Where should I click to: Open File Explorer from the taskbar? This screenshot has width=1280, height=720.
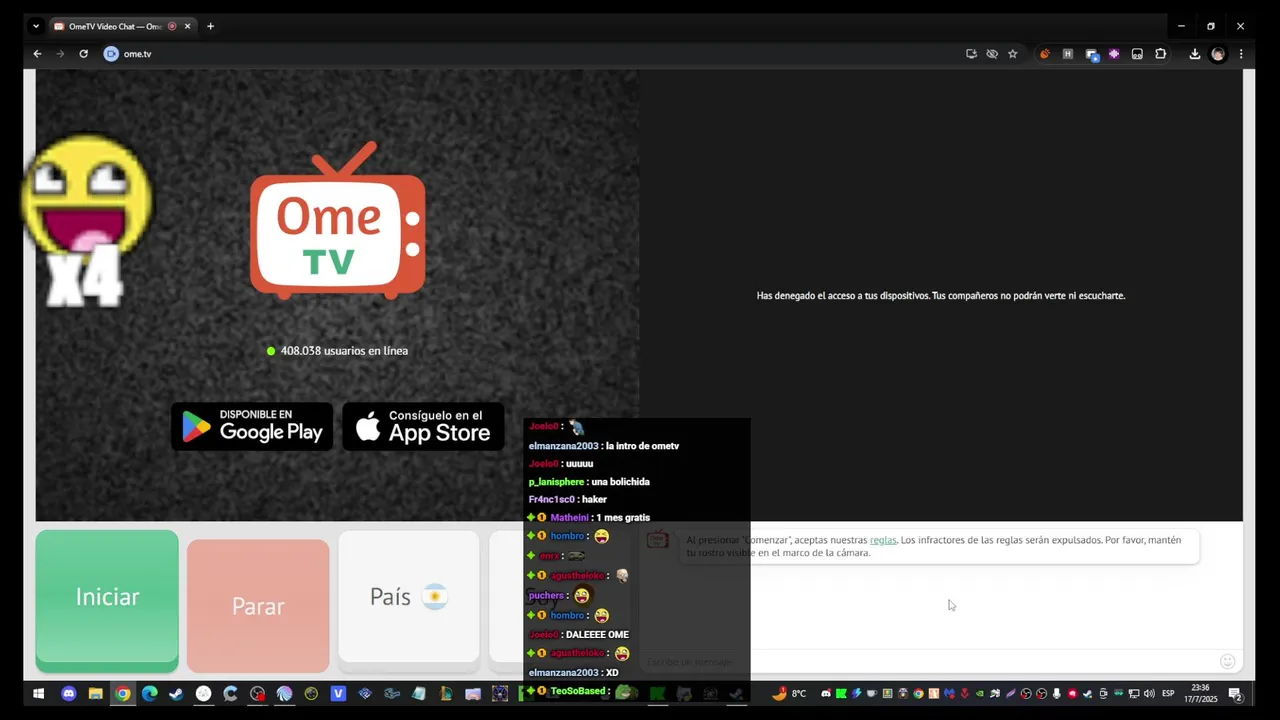95,693
